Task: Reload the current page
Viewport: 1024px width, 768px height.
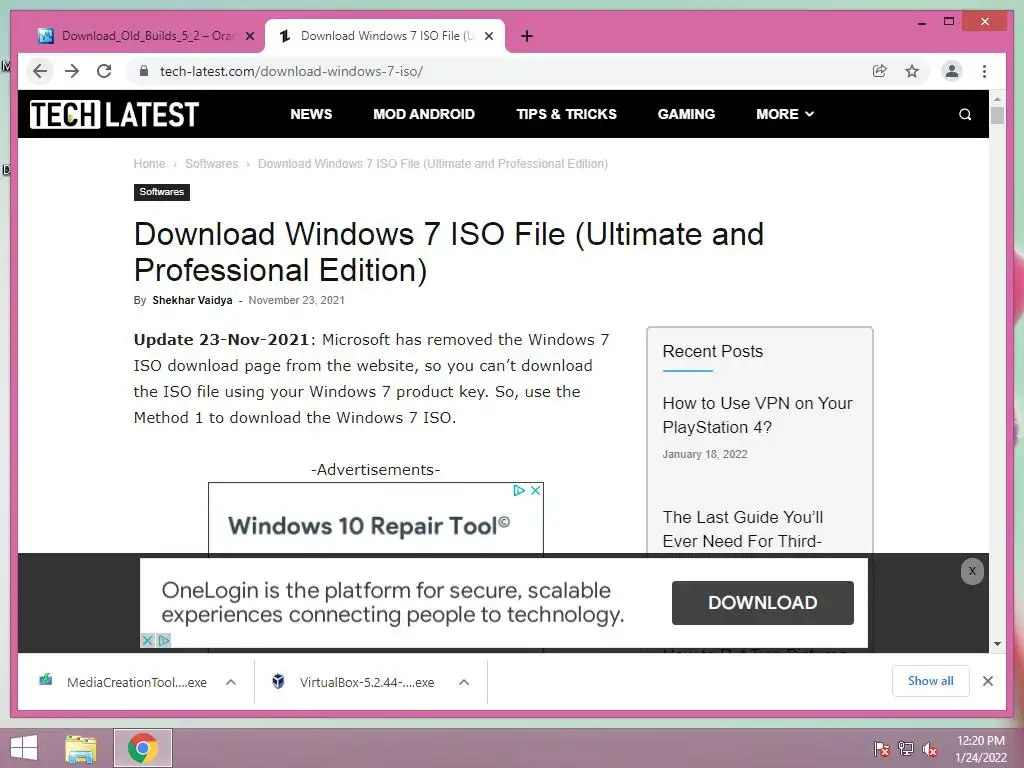Action: coord(104,71)
